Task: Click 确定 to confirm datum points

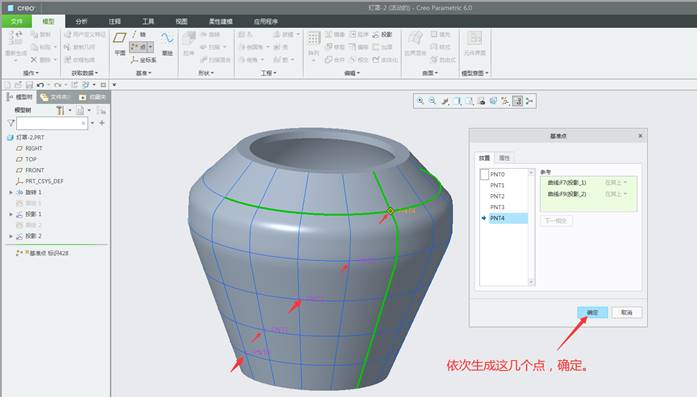Action: point(592,313)
